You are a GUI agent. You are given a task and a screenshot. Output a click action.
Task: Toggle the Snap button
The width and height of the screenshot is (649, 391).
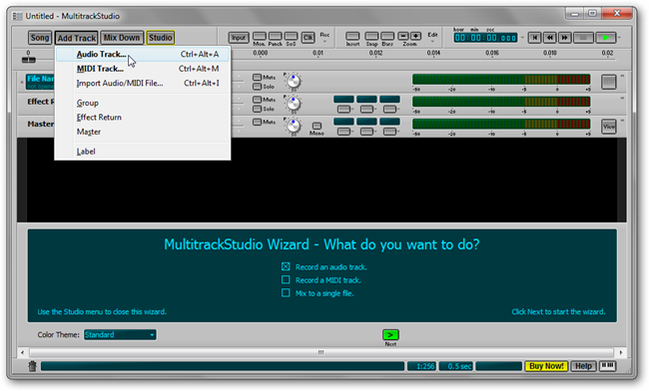coord(372,36)
